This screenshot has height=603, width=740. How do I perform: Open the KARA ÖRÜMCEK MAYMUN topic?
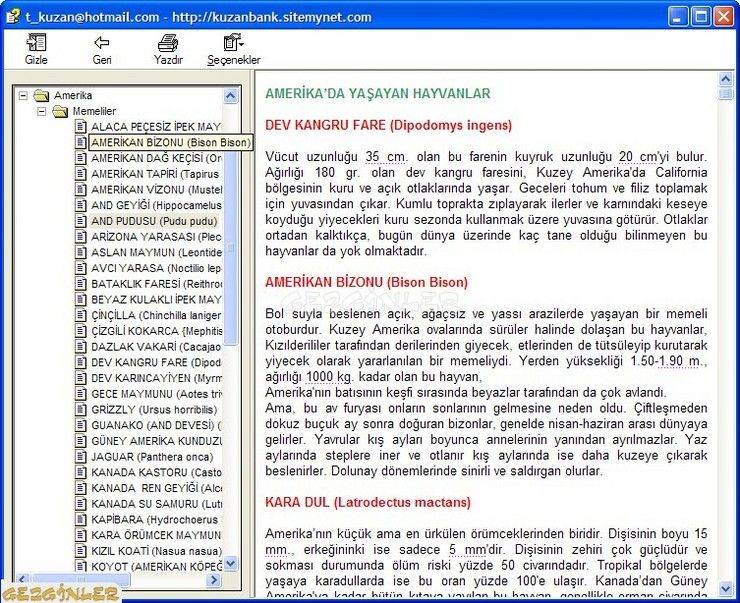coord(156,535)
